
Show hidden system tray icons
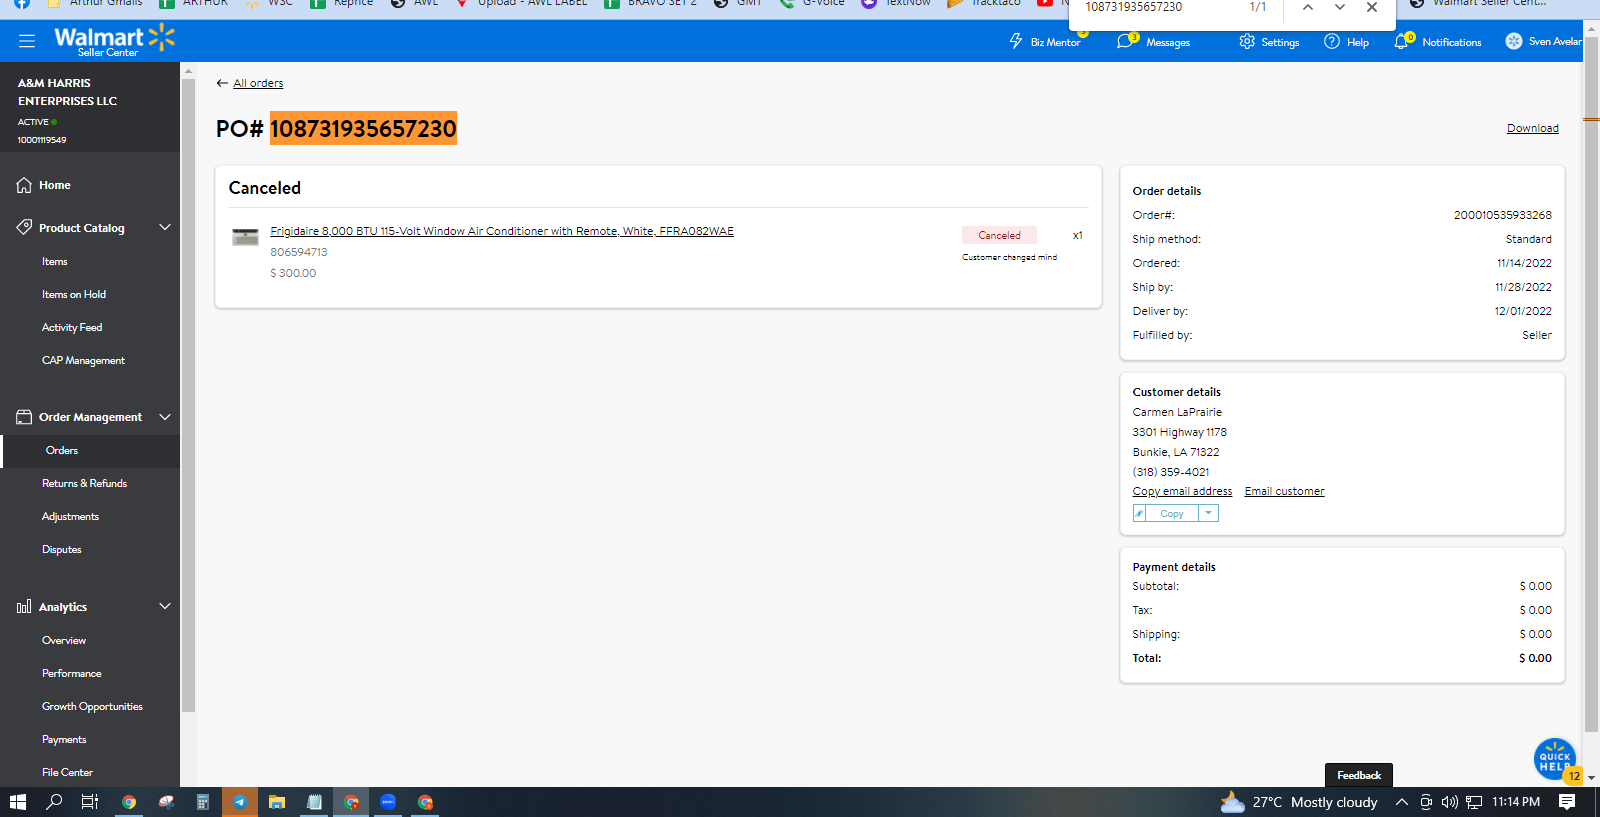[1402, 802]
